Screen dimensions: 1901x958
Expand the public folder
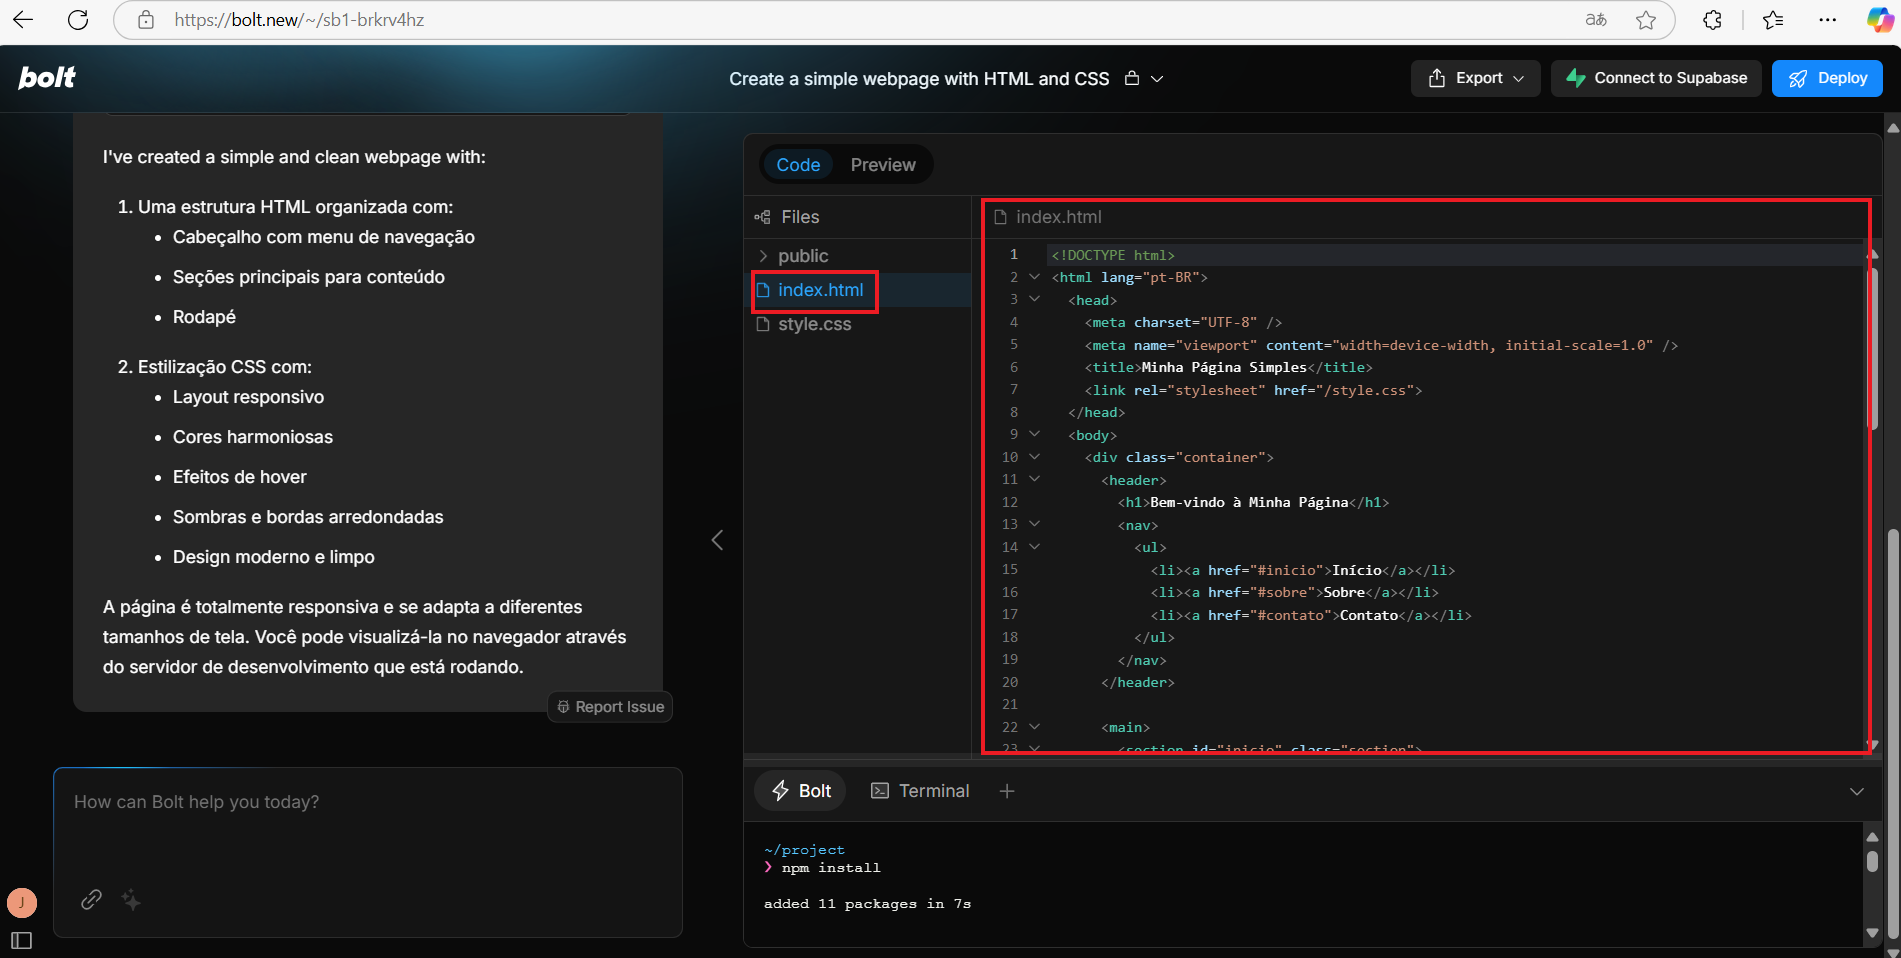click(x=802, y=256)
